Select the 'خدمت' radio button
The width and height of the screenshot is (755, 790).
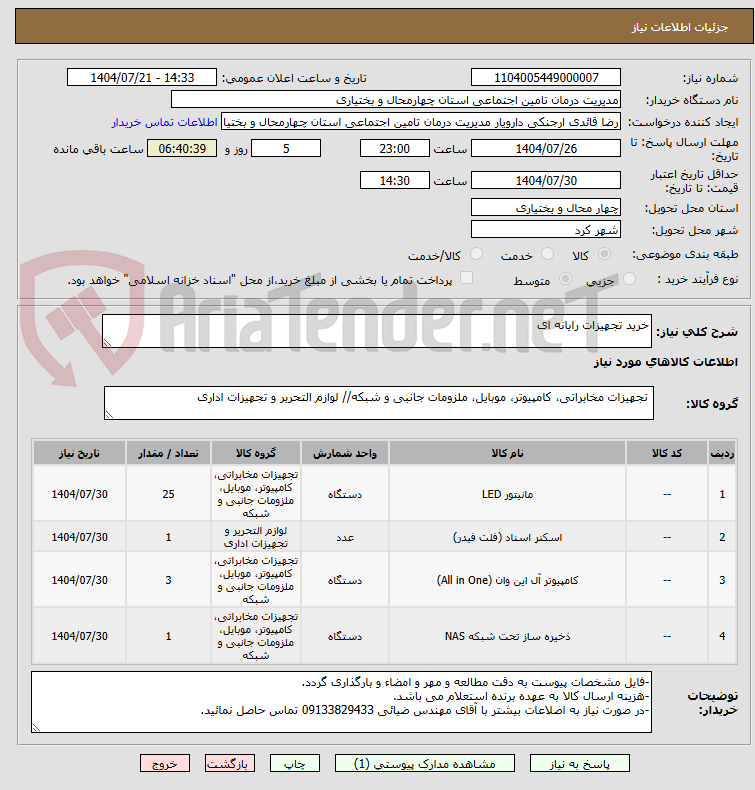547,254
